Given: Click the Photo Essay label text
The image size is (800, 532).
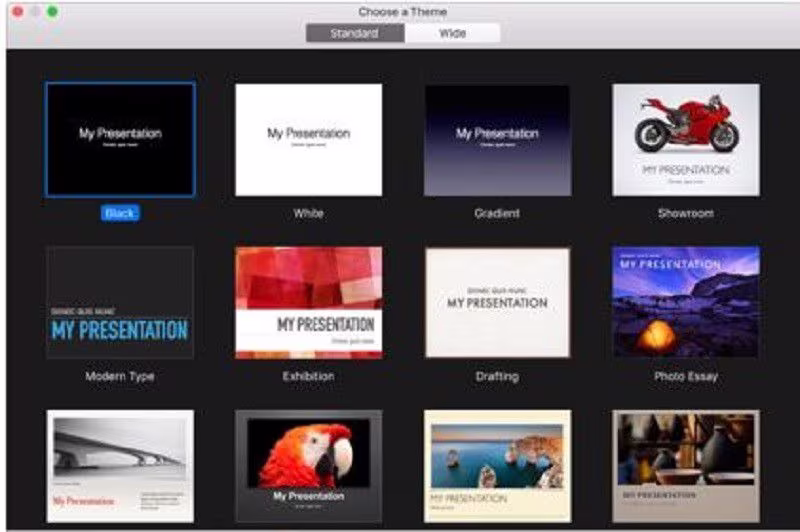Looking at the screenshot, I should pos(686,376).
